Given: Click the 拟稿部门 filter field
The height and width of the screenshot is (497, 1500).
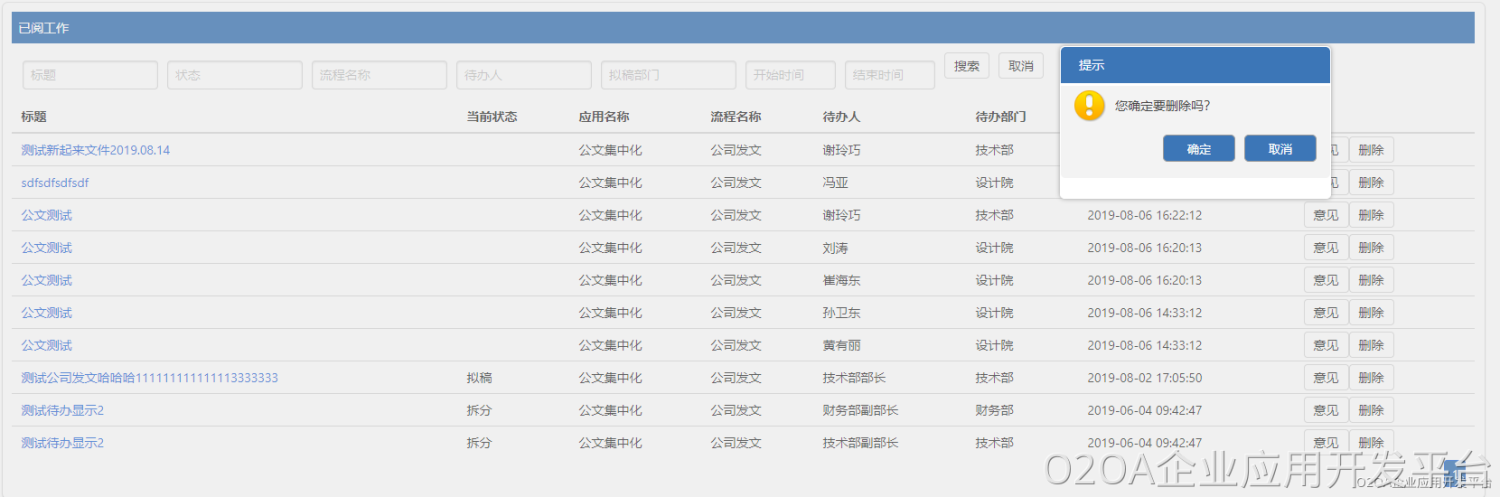Looking at the screenshot, I should (668, 75).
